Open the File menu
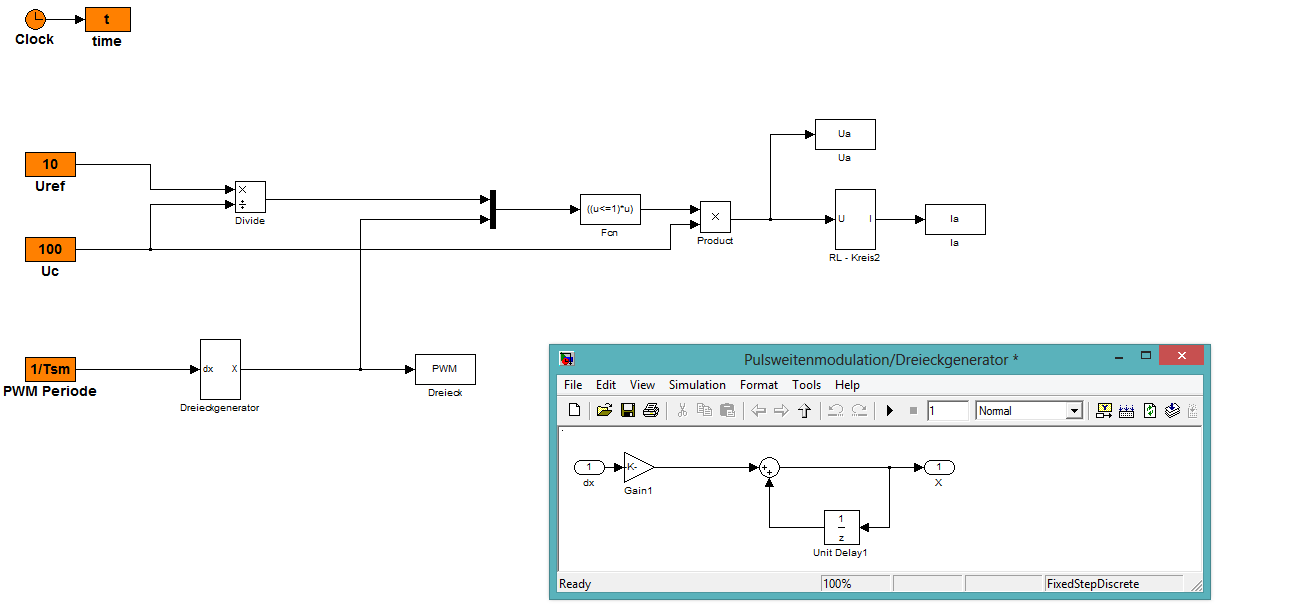This screenshot has width=1297, height=611. (573, 385)
